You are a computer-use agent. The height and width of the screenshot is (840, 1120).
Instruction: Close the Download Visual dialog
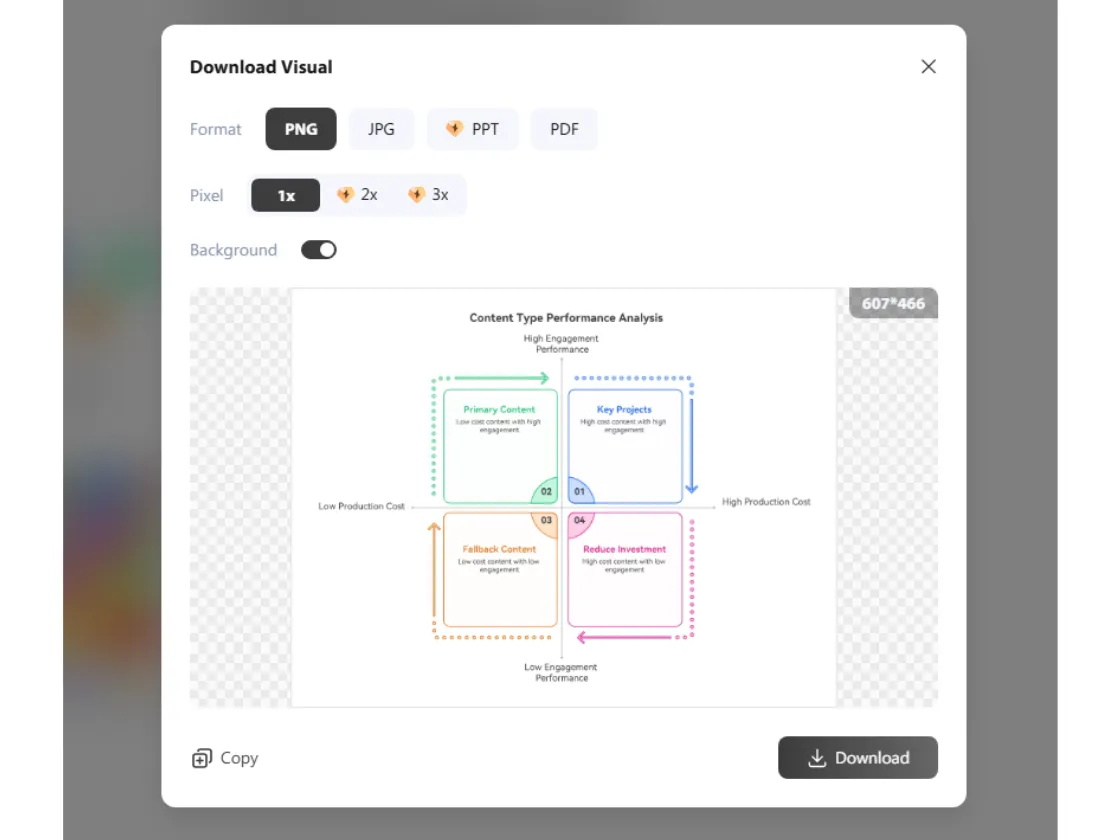[x=928, y=67]
